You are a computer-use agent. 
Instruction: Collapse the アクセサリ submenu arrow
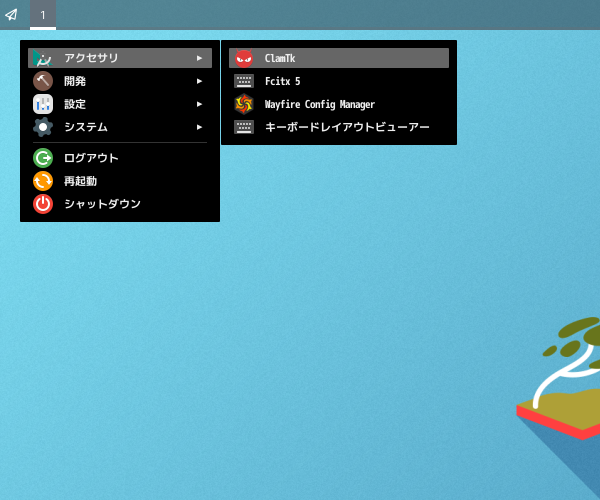[x=199, y=58]
